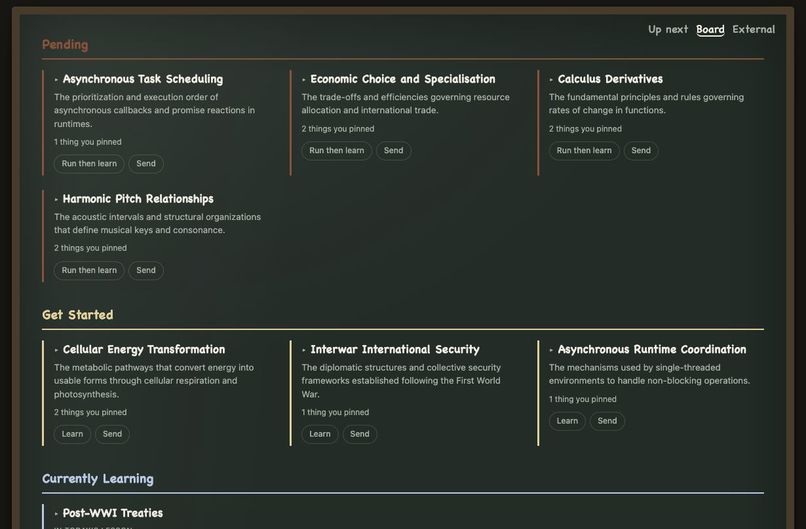This screenshot has width=806, height=529.
Task: Run then learn Asynchronous Task Scheduling
Action: [x=89, y=163]
